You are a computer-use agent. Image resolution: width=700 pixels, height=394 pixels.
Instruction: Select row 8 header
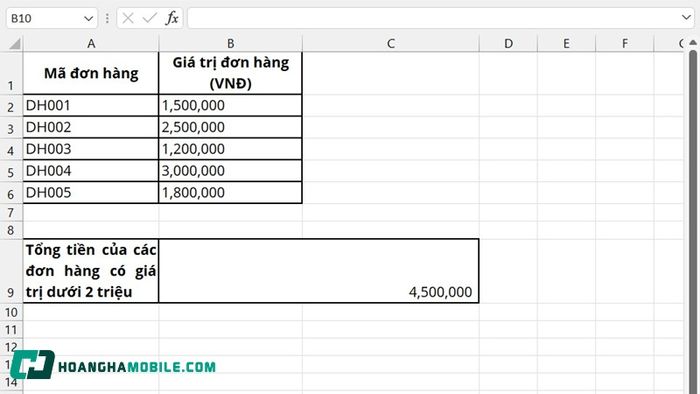click(11, 230)
